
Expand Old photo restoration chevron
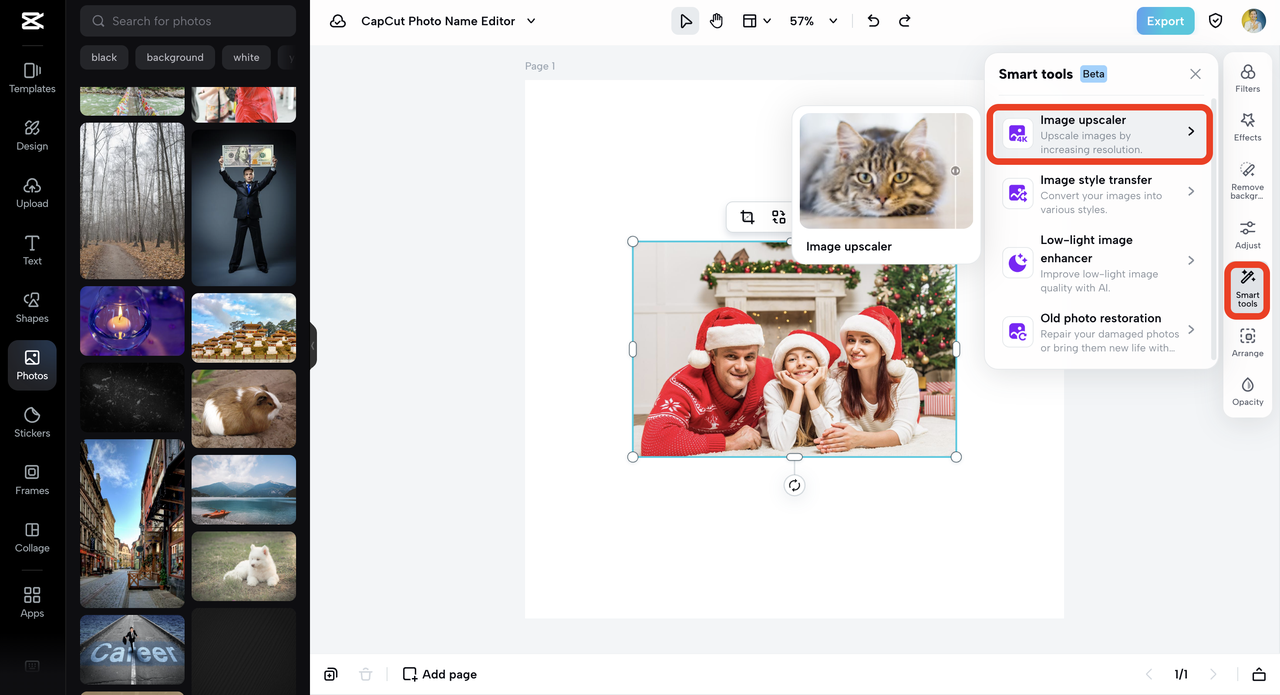1191,330
